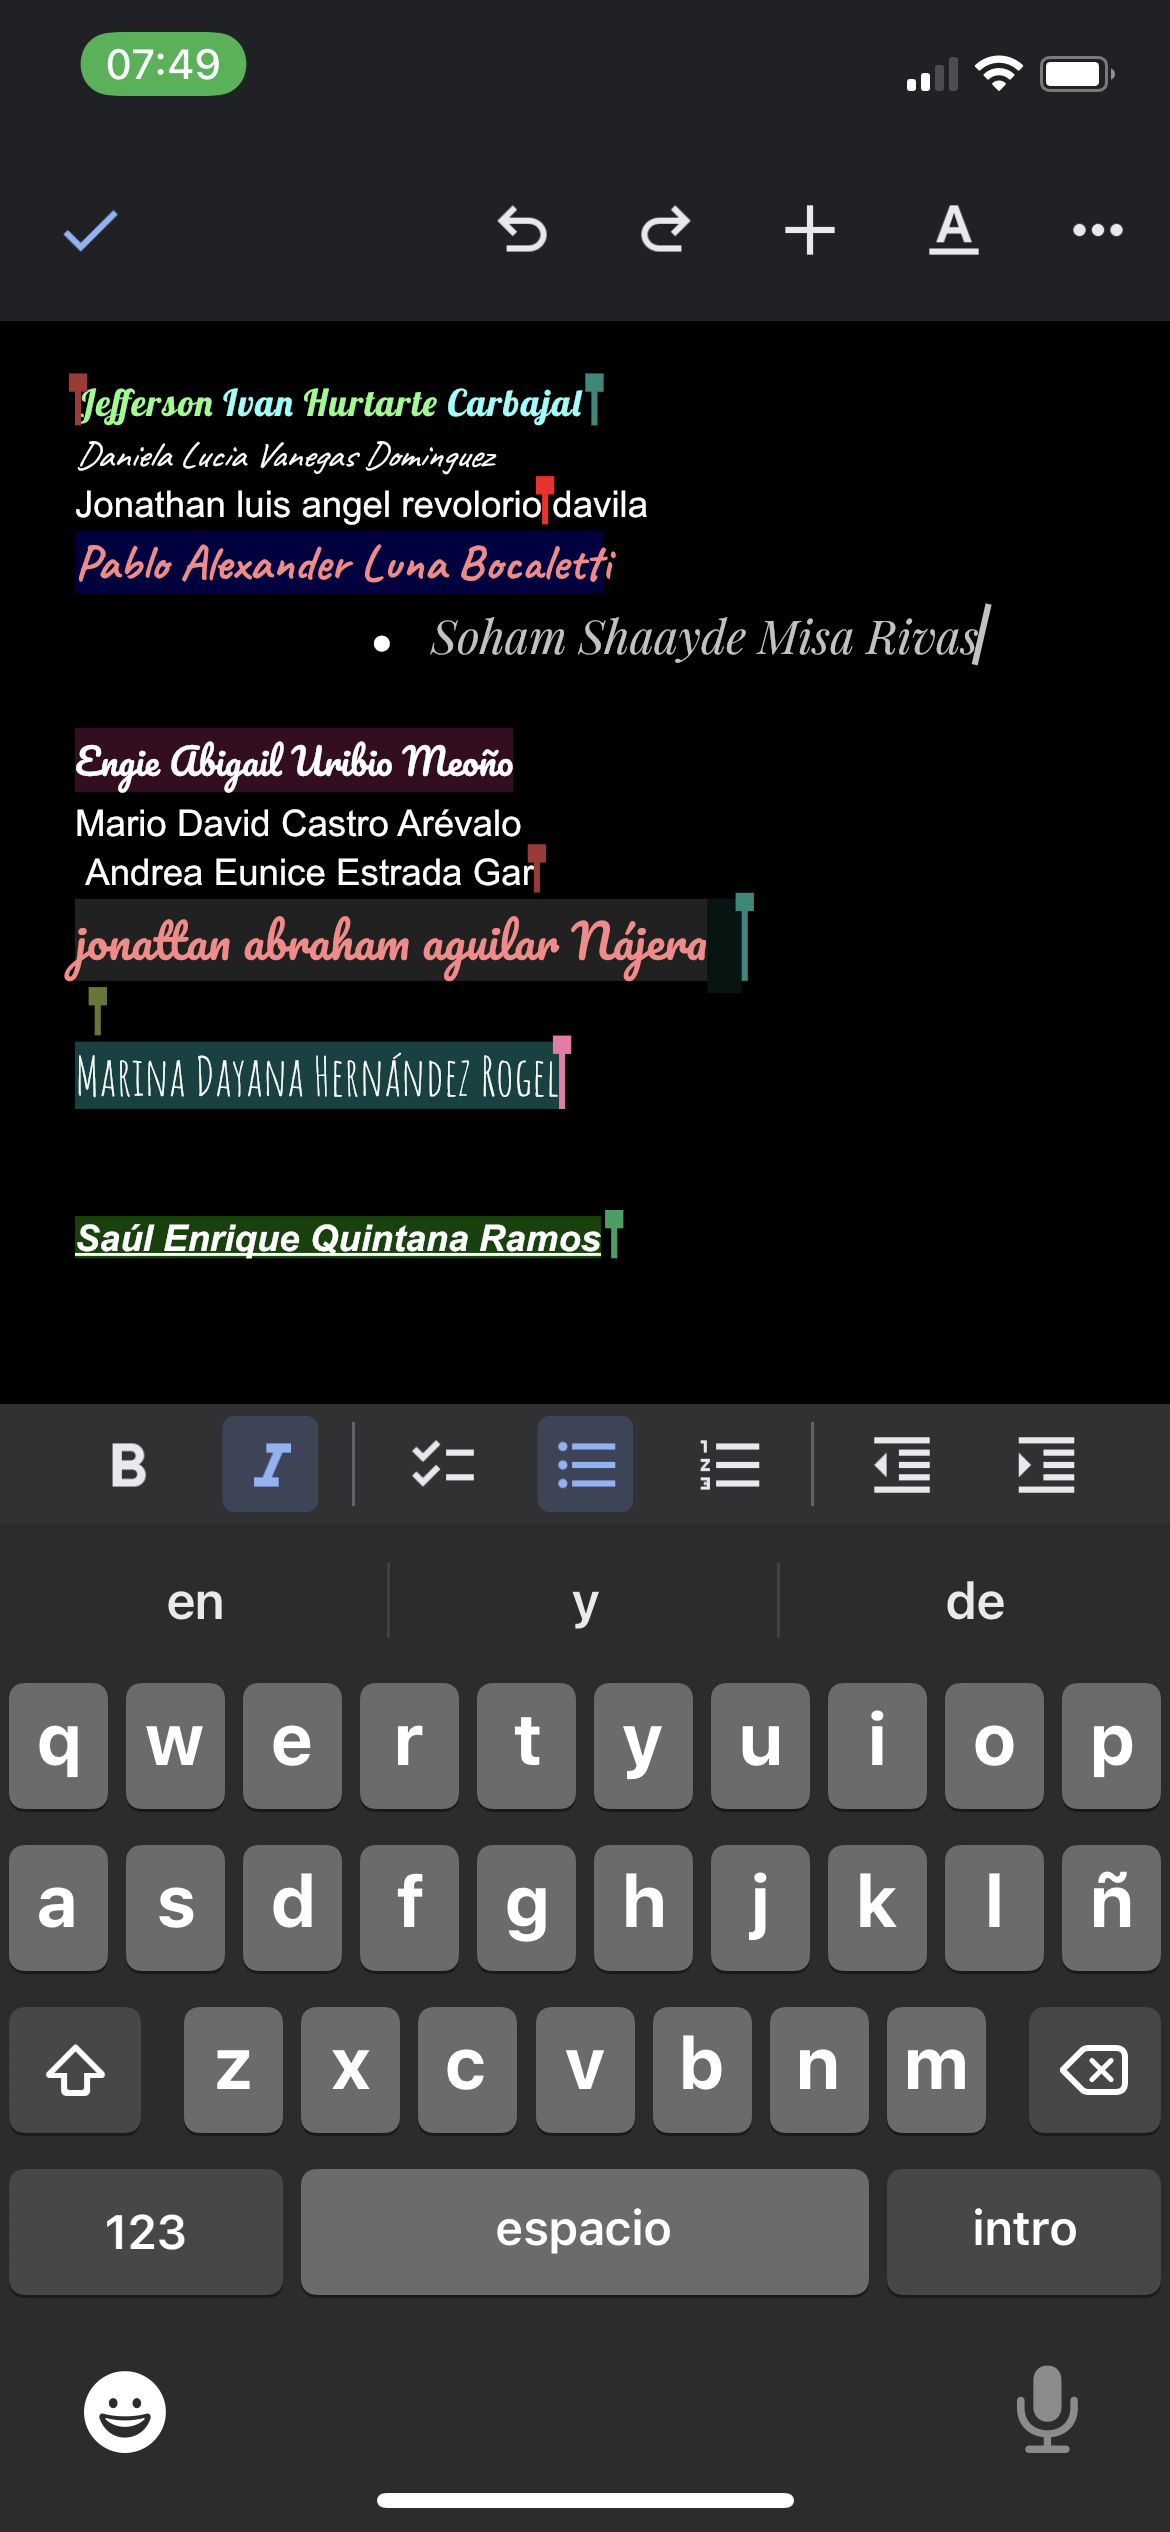This screenshot has width=1170, height=2532.
Task: Tap the line "Pablo Alexander Luna Bocaletti"
Action: [345, 564]
